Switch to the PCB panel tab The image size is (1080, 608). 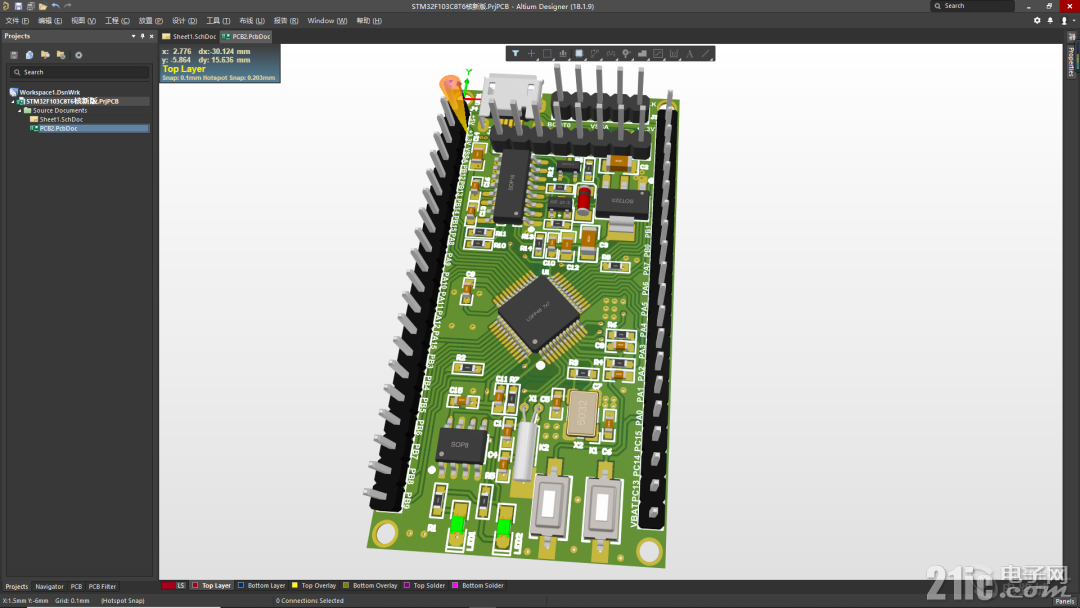pyautogui.click(x=76, y=587)
